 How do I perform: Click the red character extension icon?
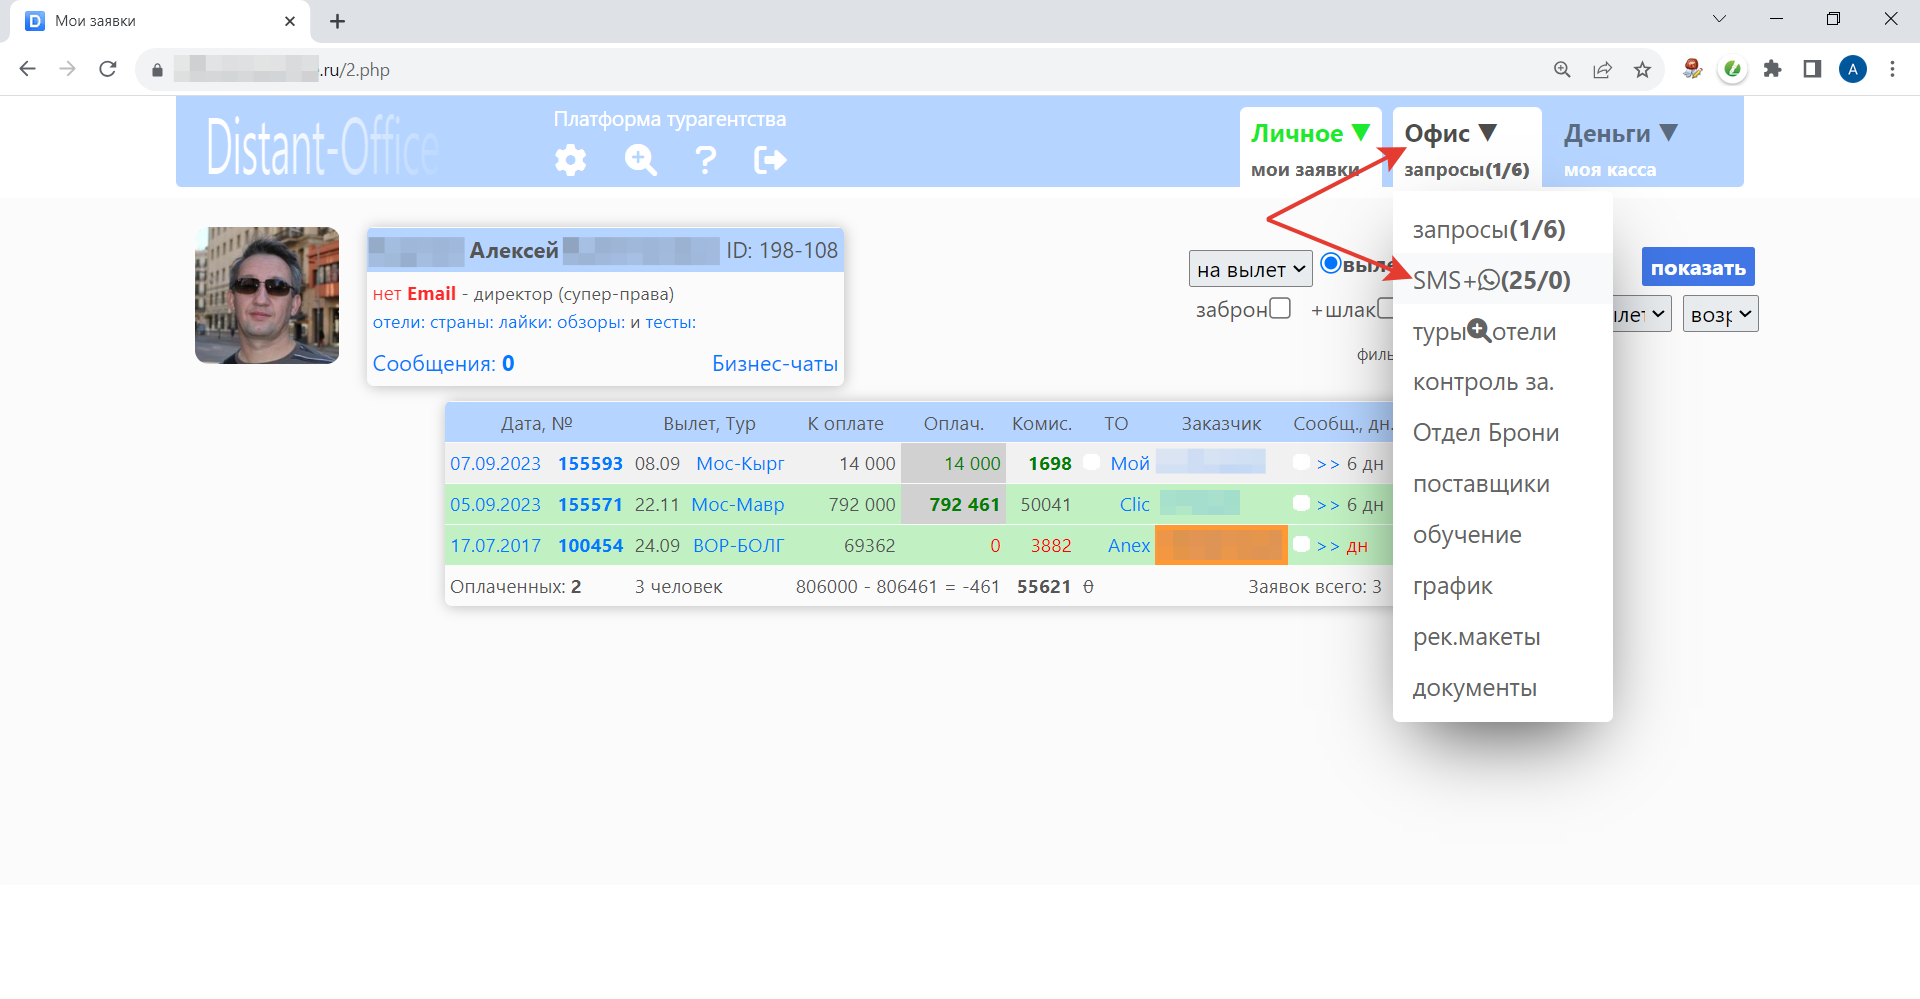coord(1692,69)
